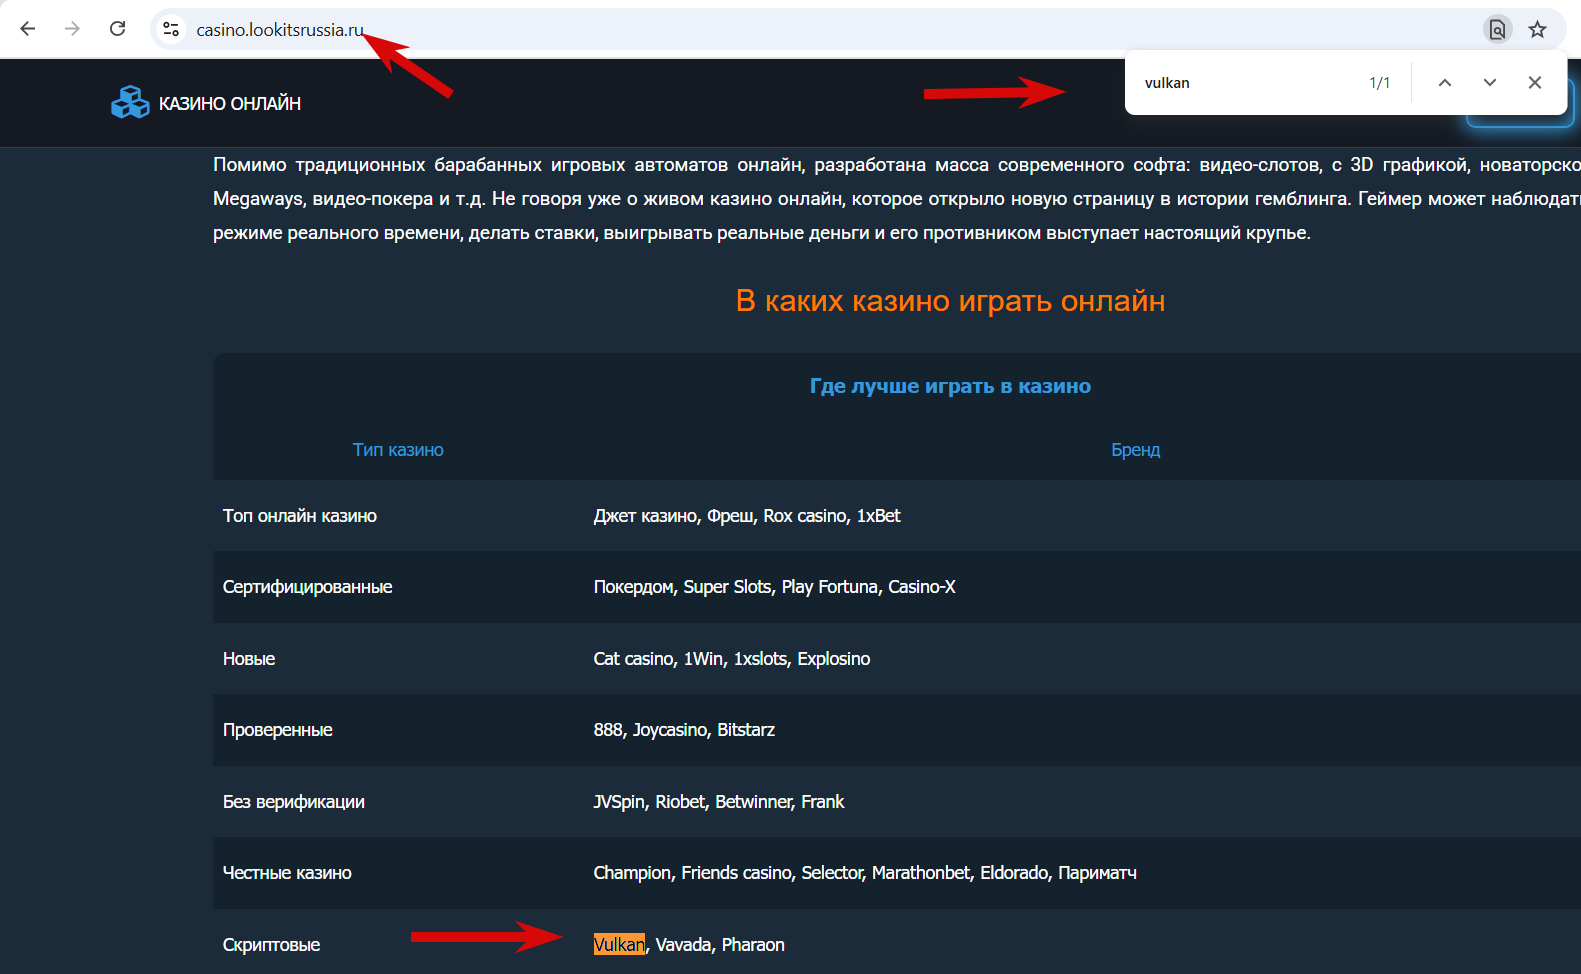Click the Champion, Friends casino, Selector cell
The image size is (1581, 974).
865,873
